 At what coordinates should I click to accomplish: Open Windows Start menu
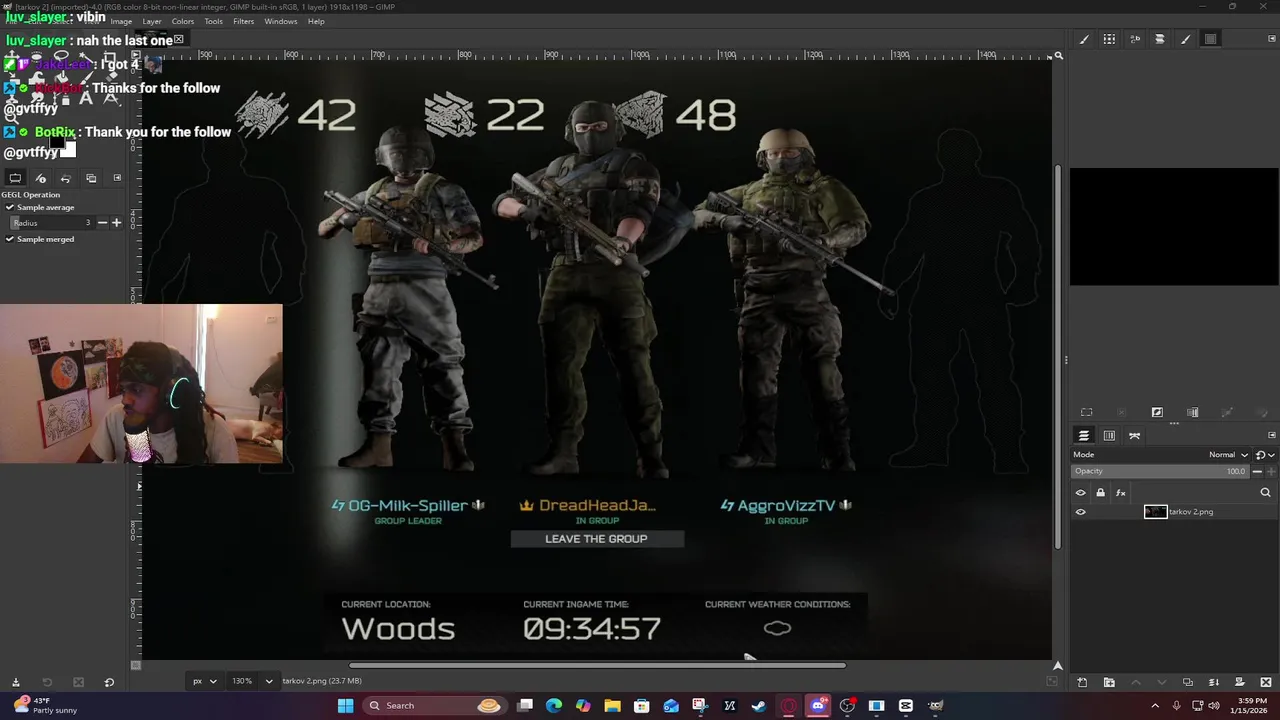(345, 706)
